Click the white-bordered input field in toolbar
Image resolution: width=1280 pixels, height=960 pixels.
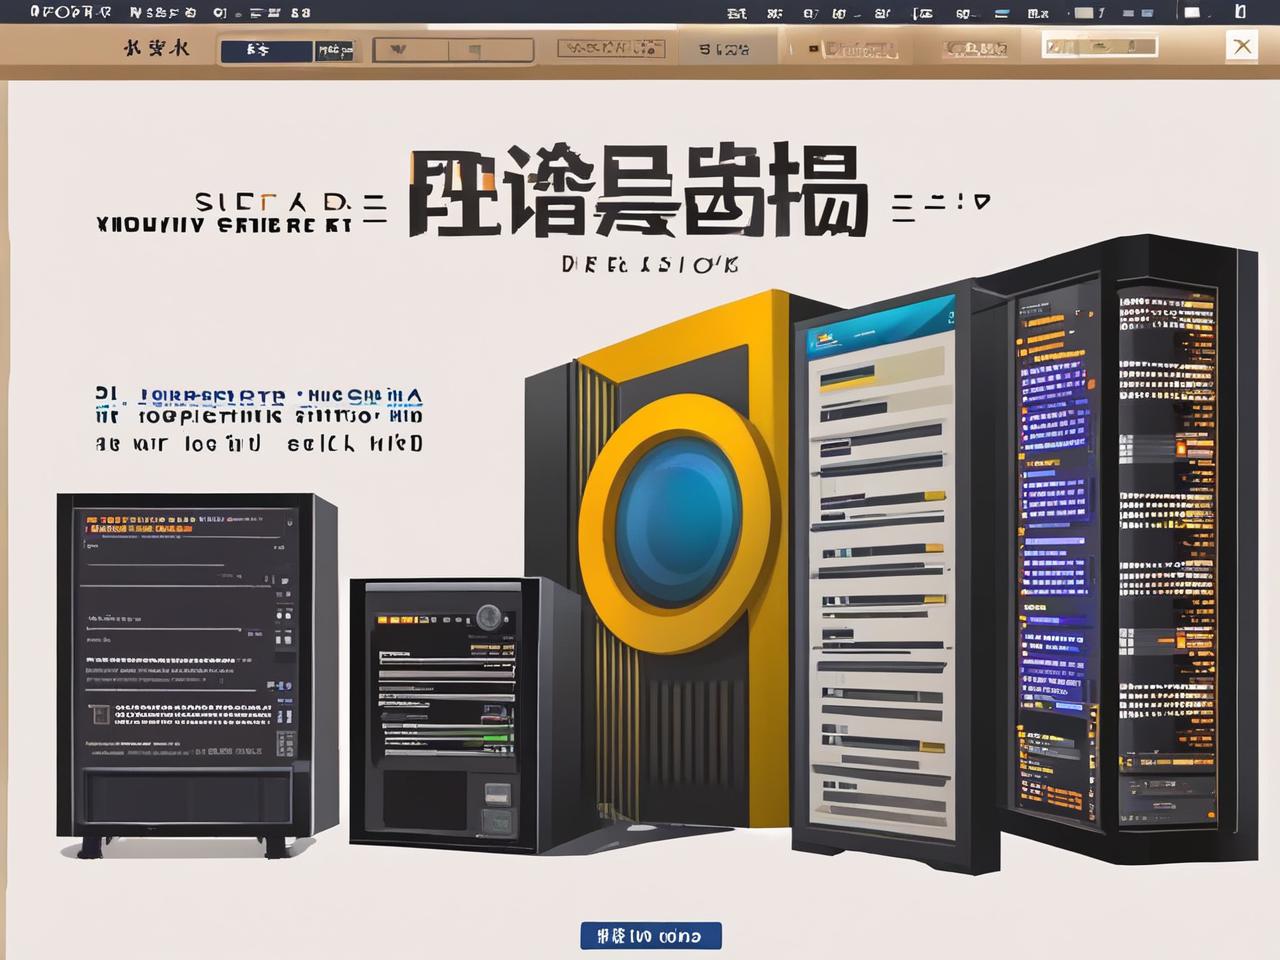[1099, 47]
